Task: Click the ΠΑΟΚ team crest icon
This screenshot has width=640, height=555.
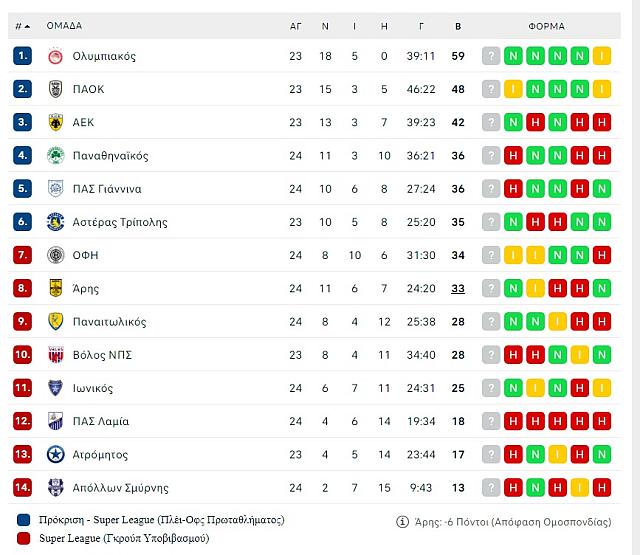Action: coord(56,89)
